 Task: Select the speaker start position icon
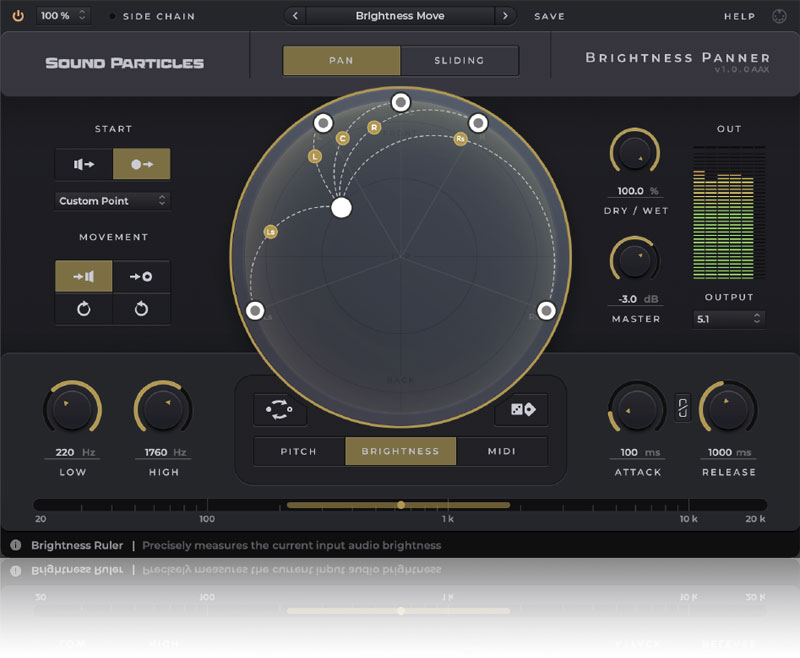[x=84, y=164]
